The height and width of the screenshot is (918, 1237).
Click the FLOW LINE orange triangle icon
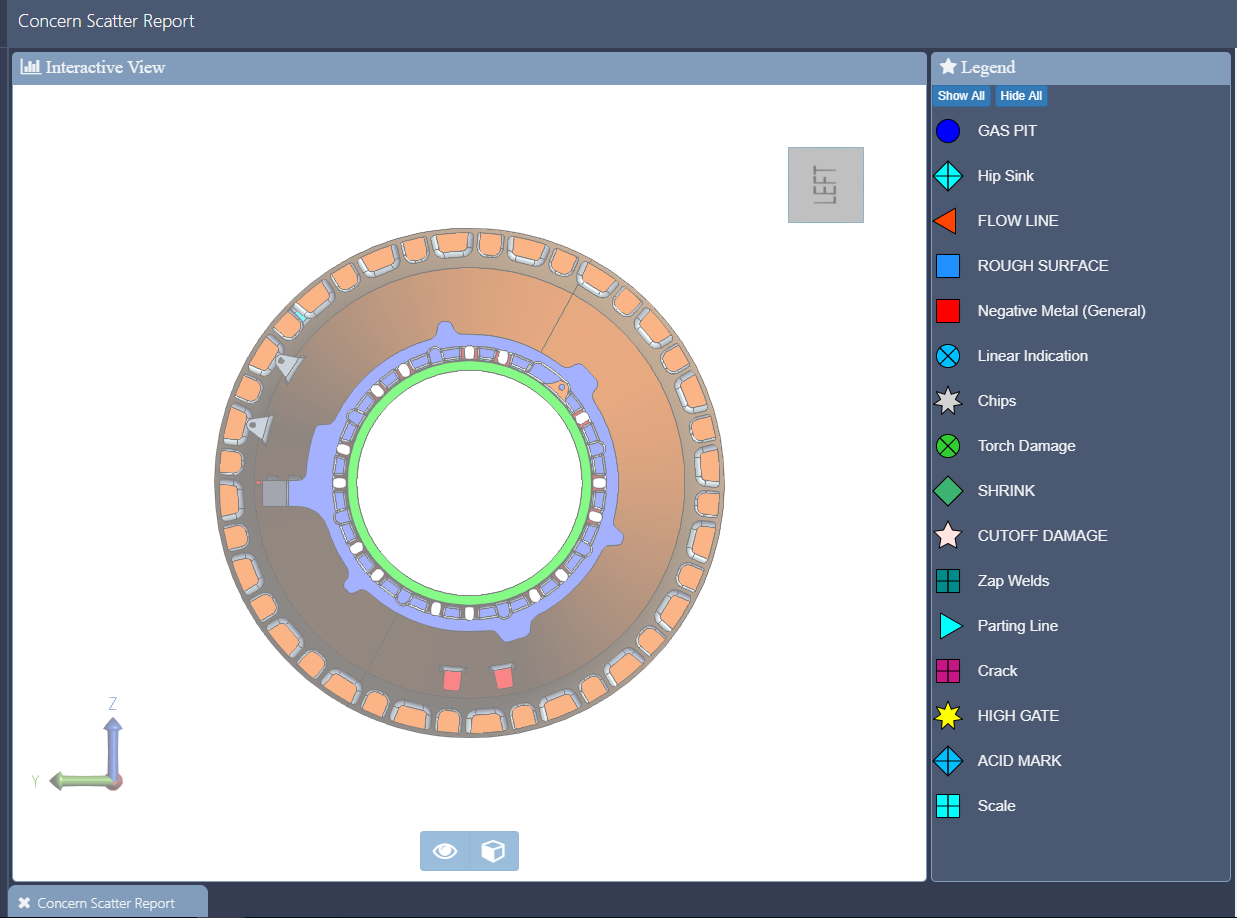point(947,221)
